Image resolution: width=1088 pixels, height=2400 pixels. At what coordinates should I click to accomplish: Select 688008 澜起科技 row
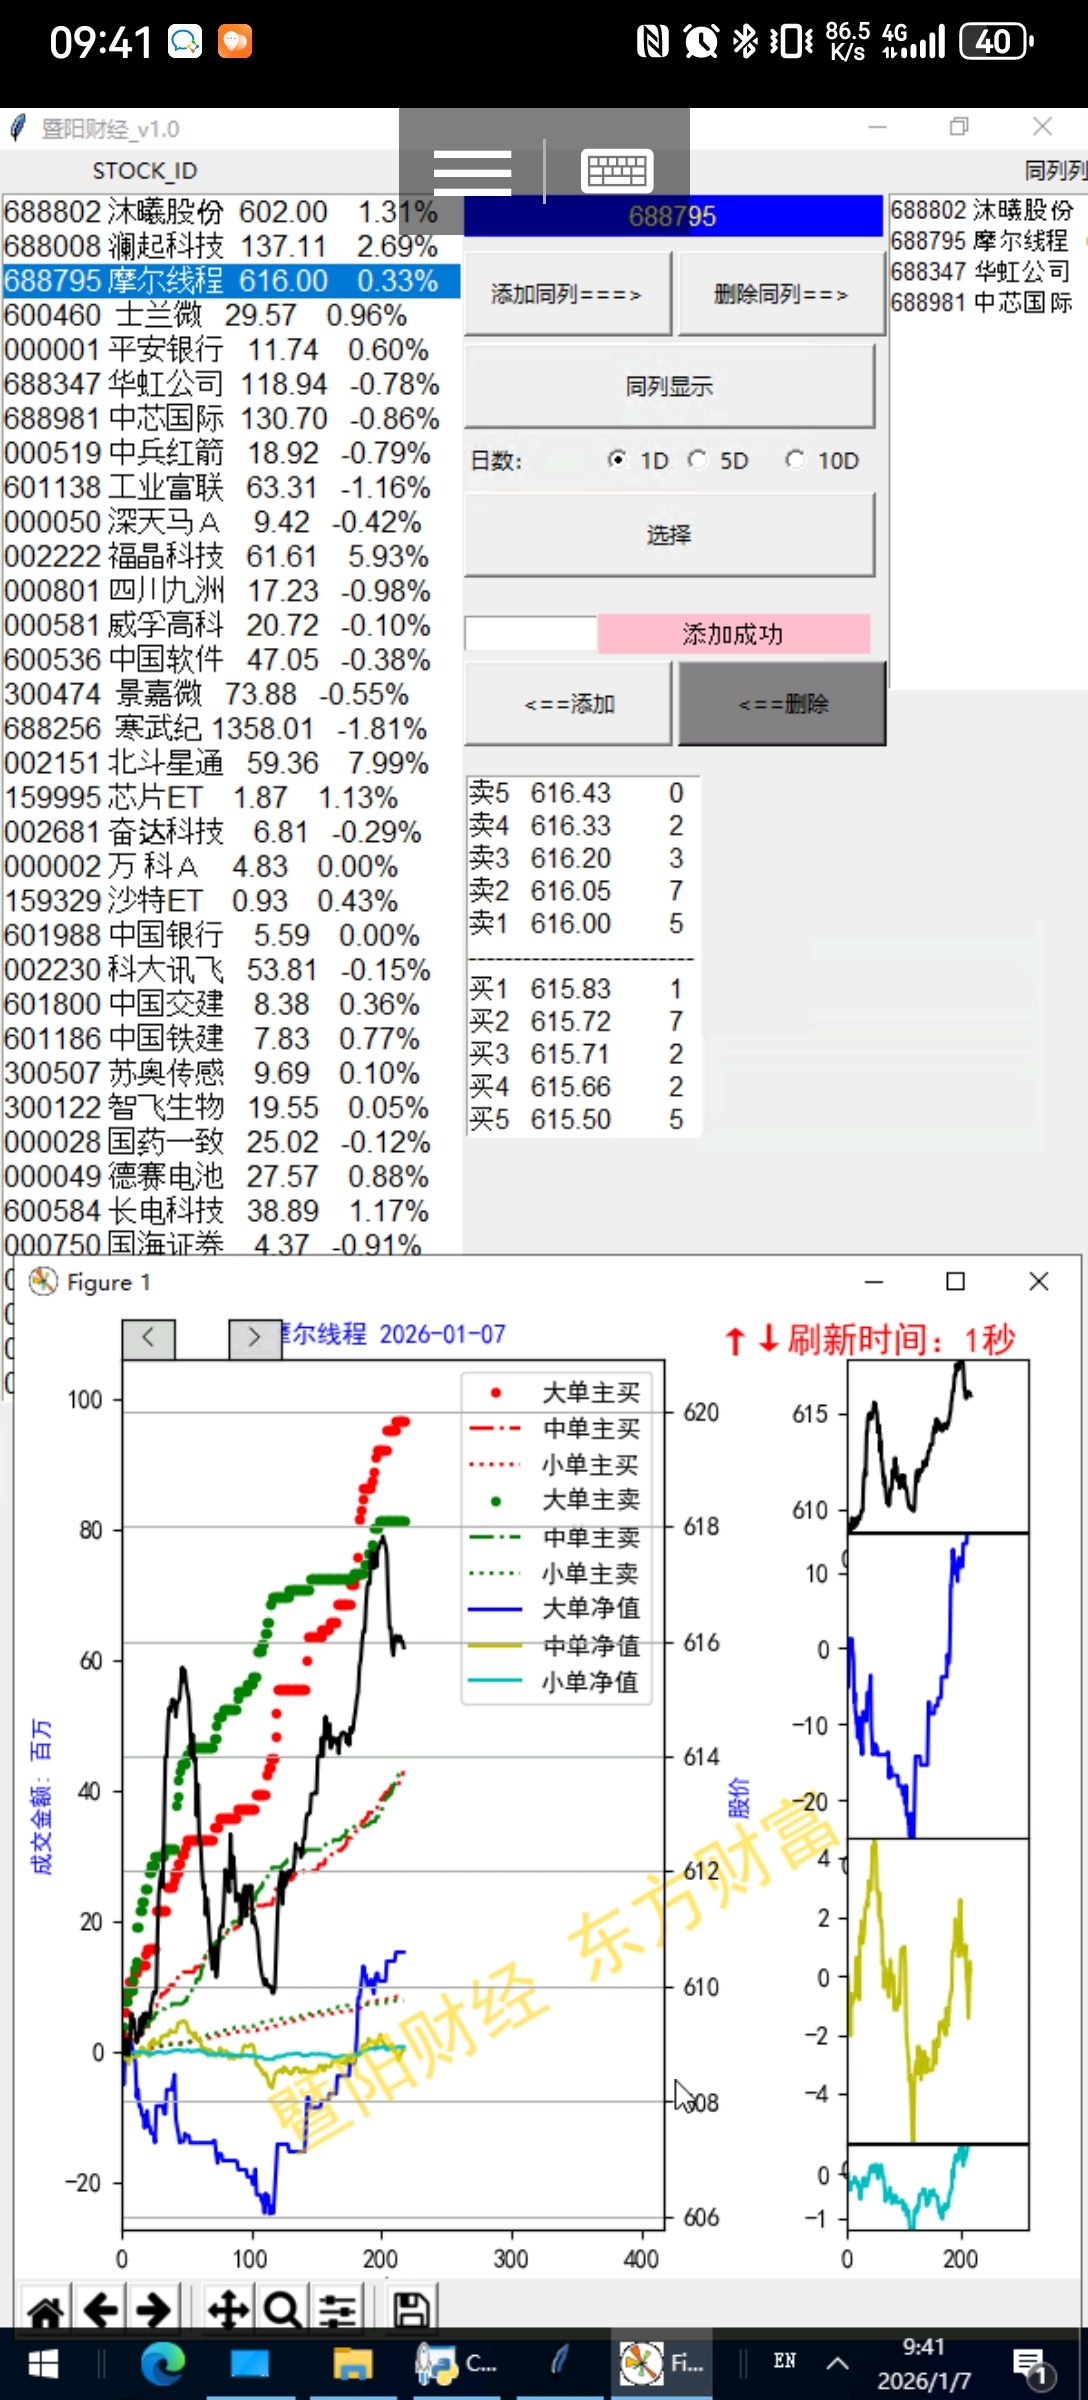tap(230, 246)
